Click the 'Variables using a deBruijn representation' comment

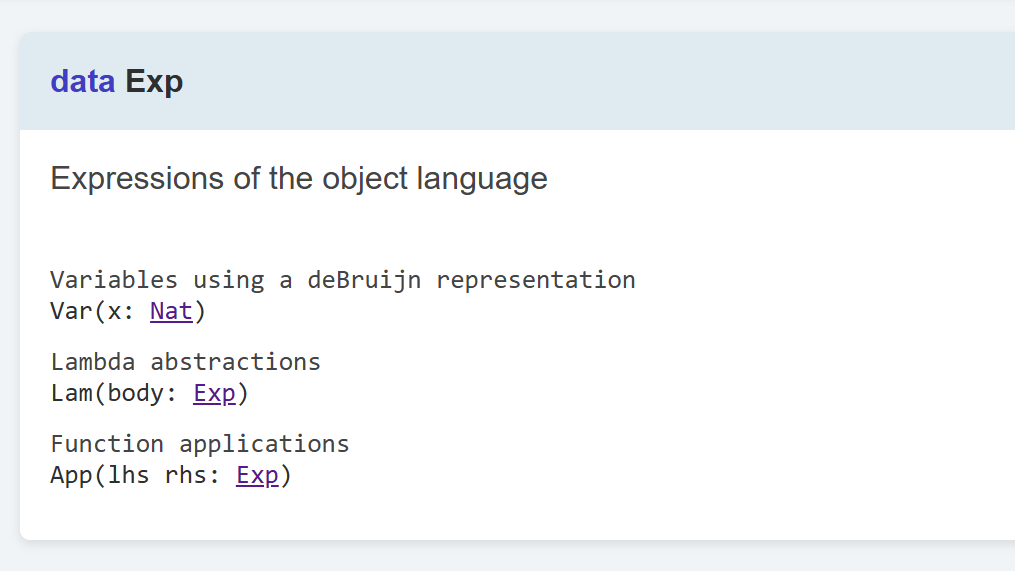[343, 279]
